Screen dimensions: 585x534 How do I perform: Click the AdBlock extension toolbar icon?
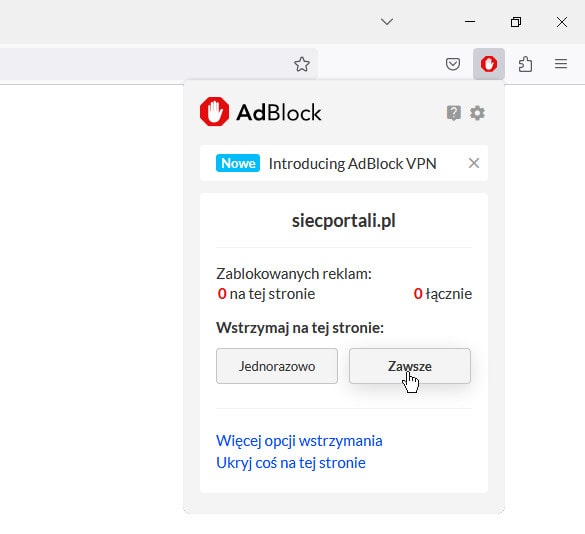pos(489,64)
